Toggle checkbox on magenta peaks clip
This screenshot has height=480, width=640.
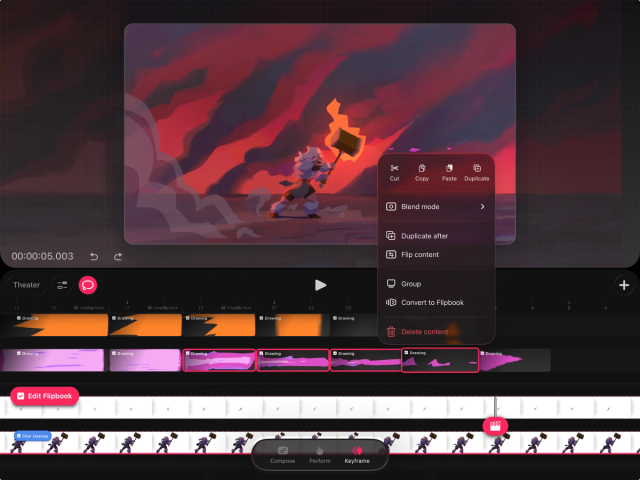[406, 352]
